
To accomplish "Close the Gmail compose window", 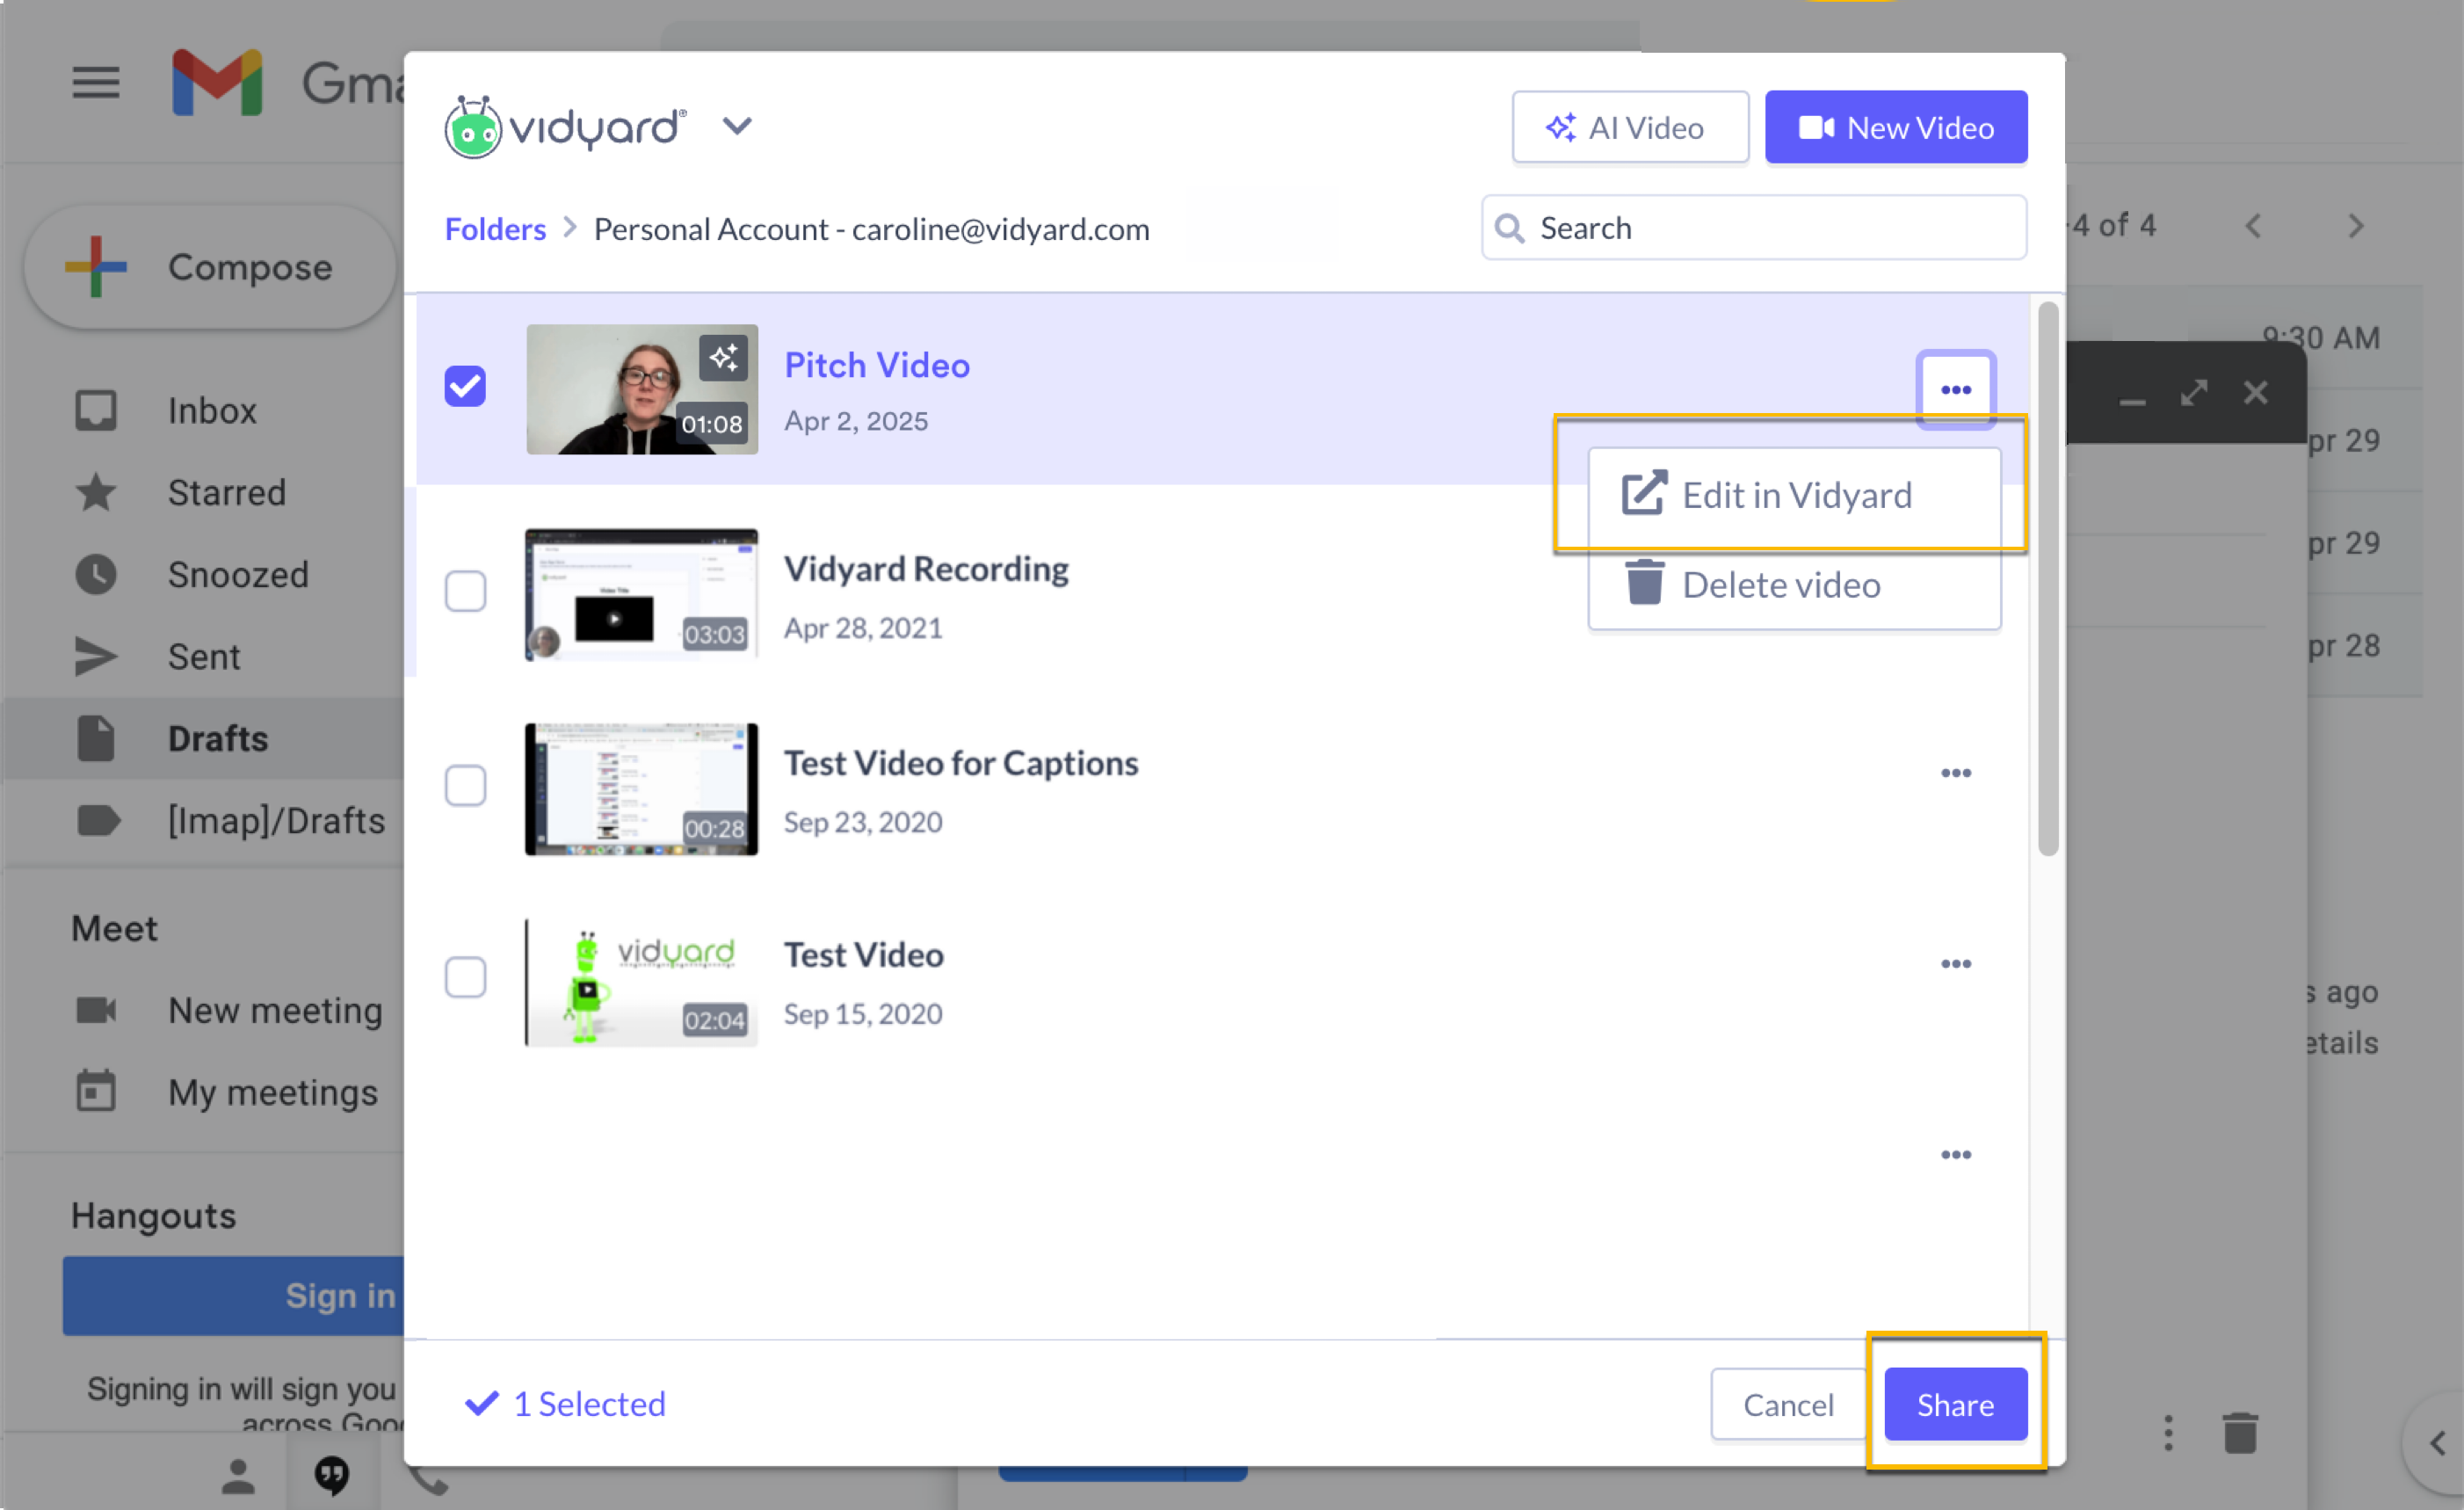I will point(2255,393).
